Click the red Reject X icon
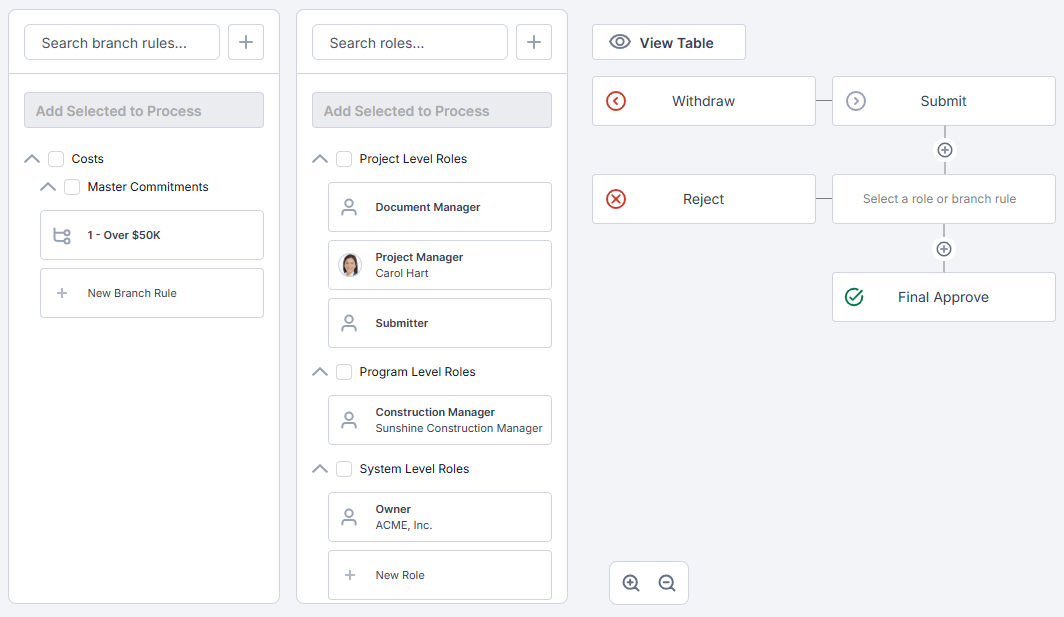This screenshot has width=1064, height=617. coord(616,199)
